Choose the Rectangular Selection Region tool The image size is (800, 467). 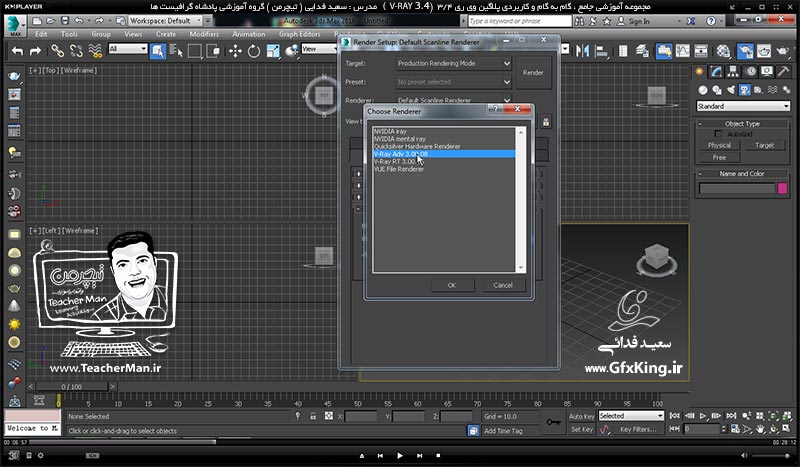(194, 51)
